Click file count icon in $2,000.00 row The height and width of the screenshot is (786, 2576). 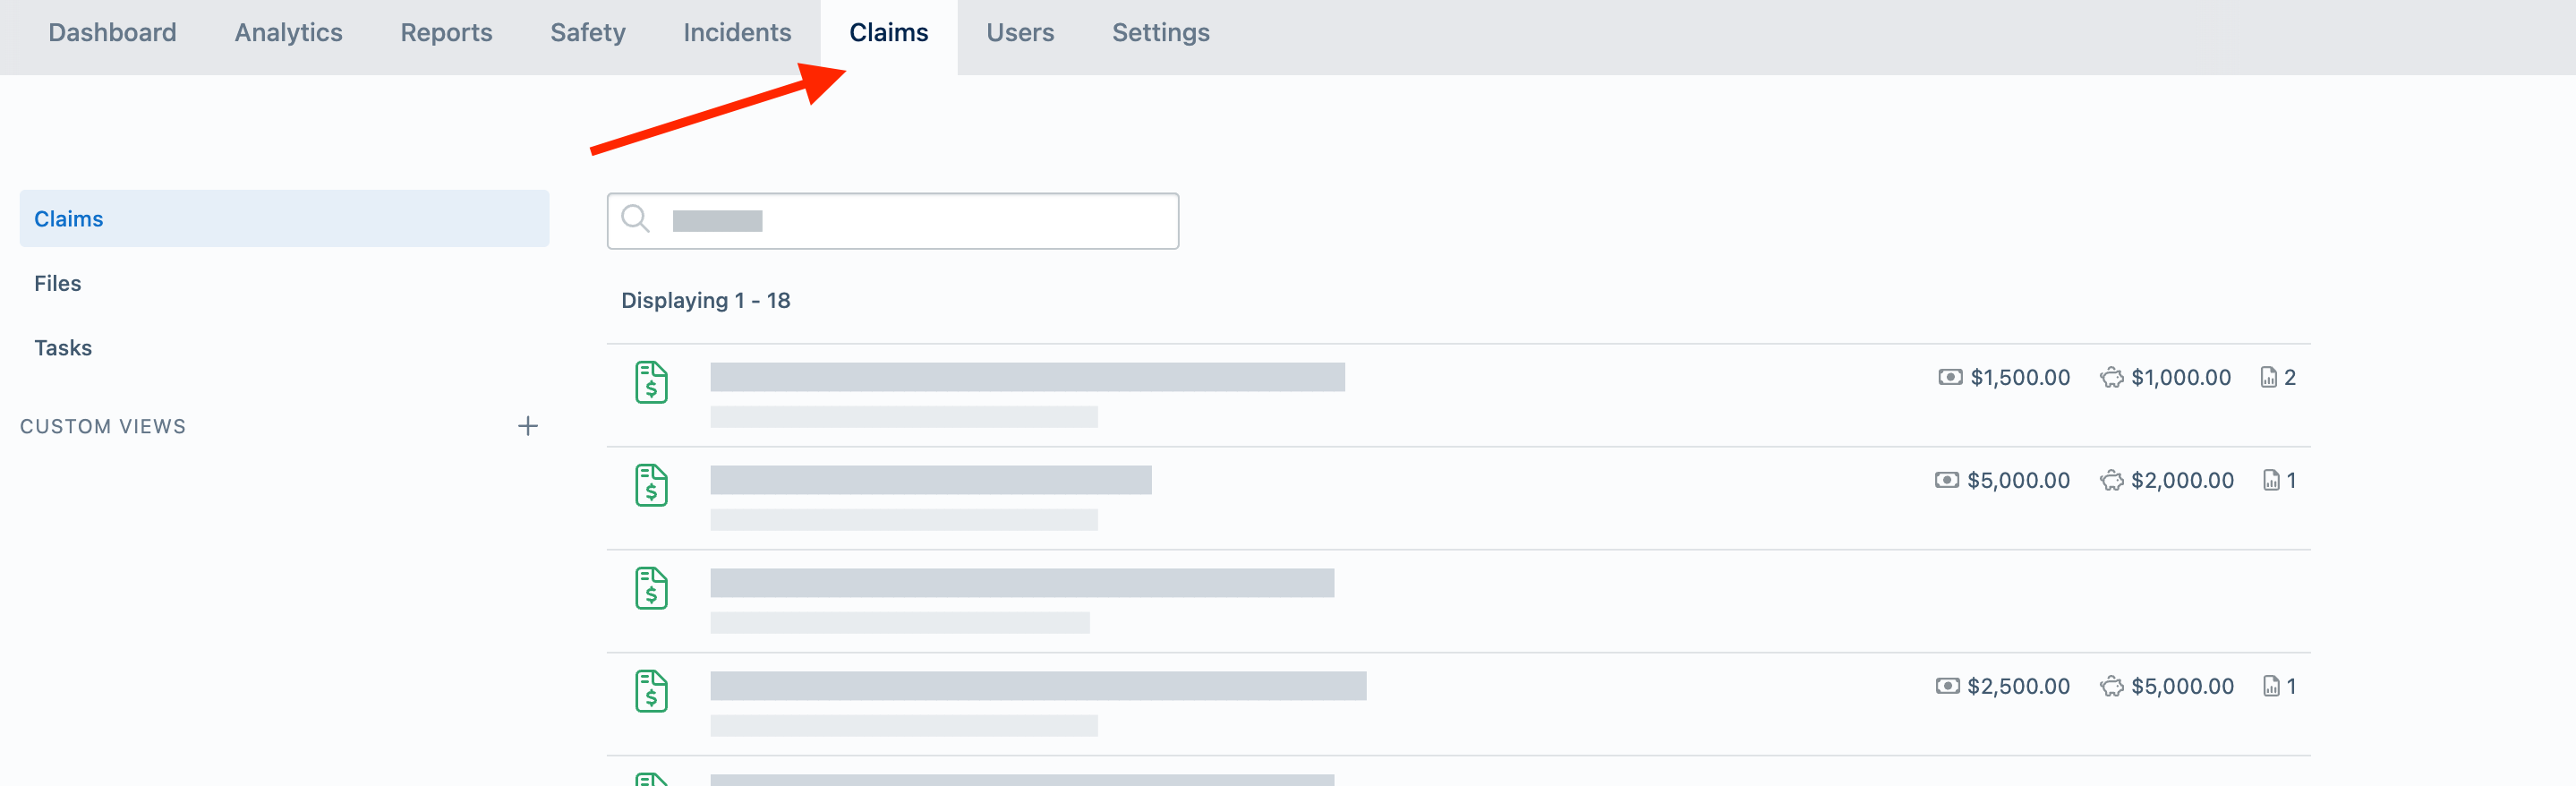(2271, 480)
